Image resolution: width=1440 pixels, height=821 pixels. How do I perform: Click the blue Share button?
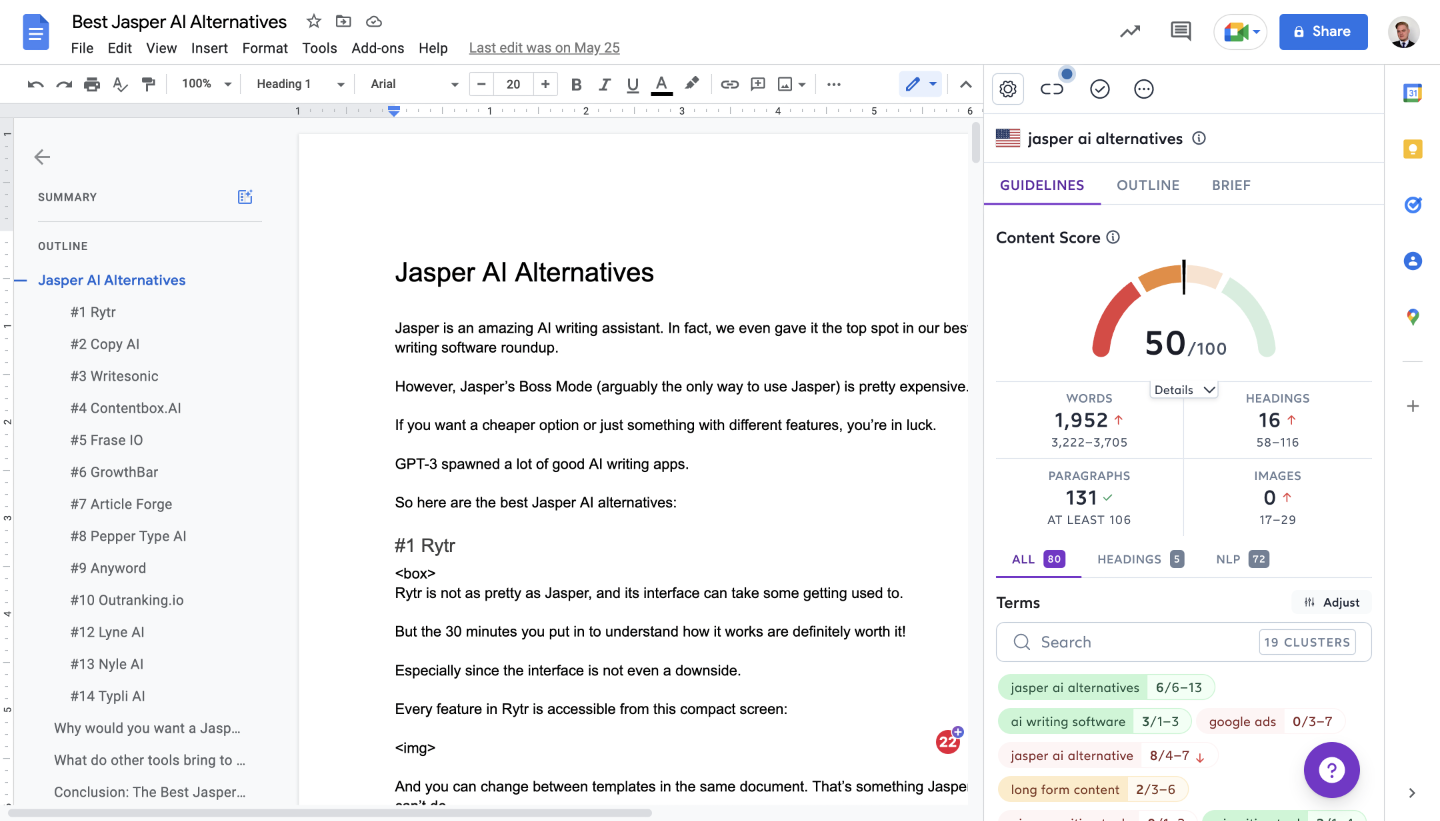[x=1322, y=31]
